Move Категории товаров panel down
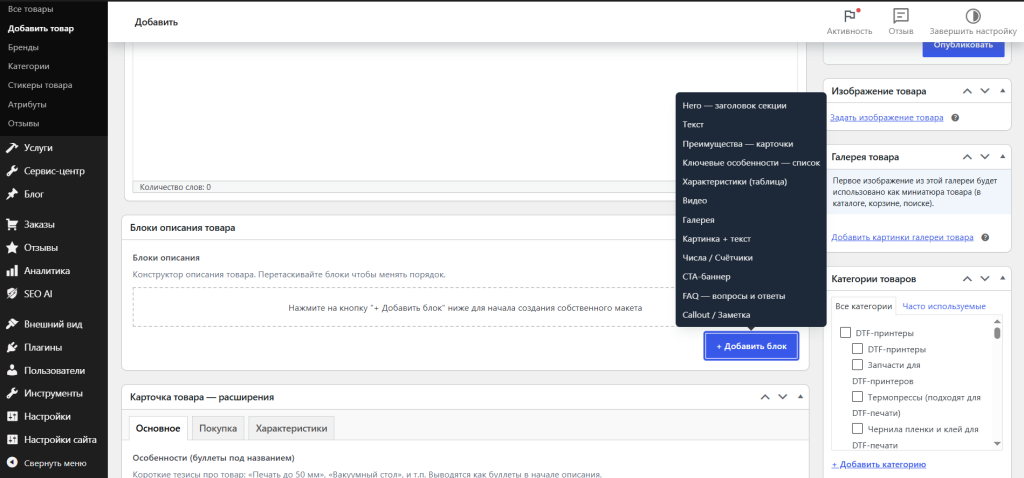This screenshot has width=1024, height=478. (985, 279)
